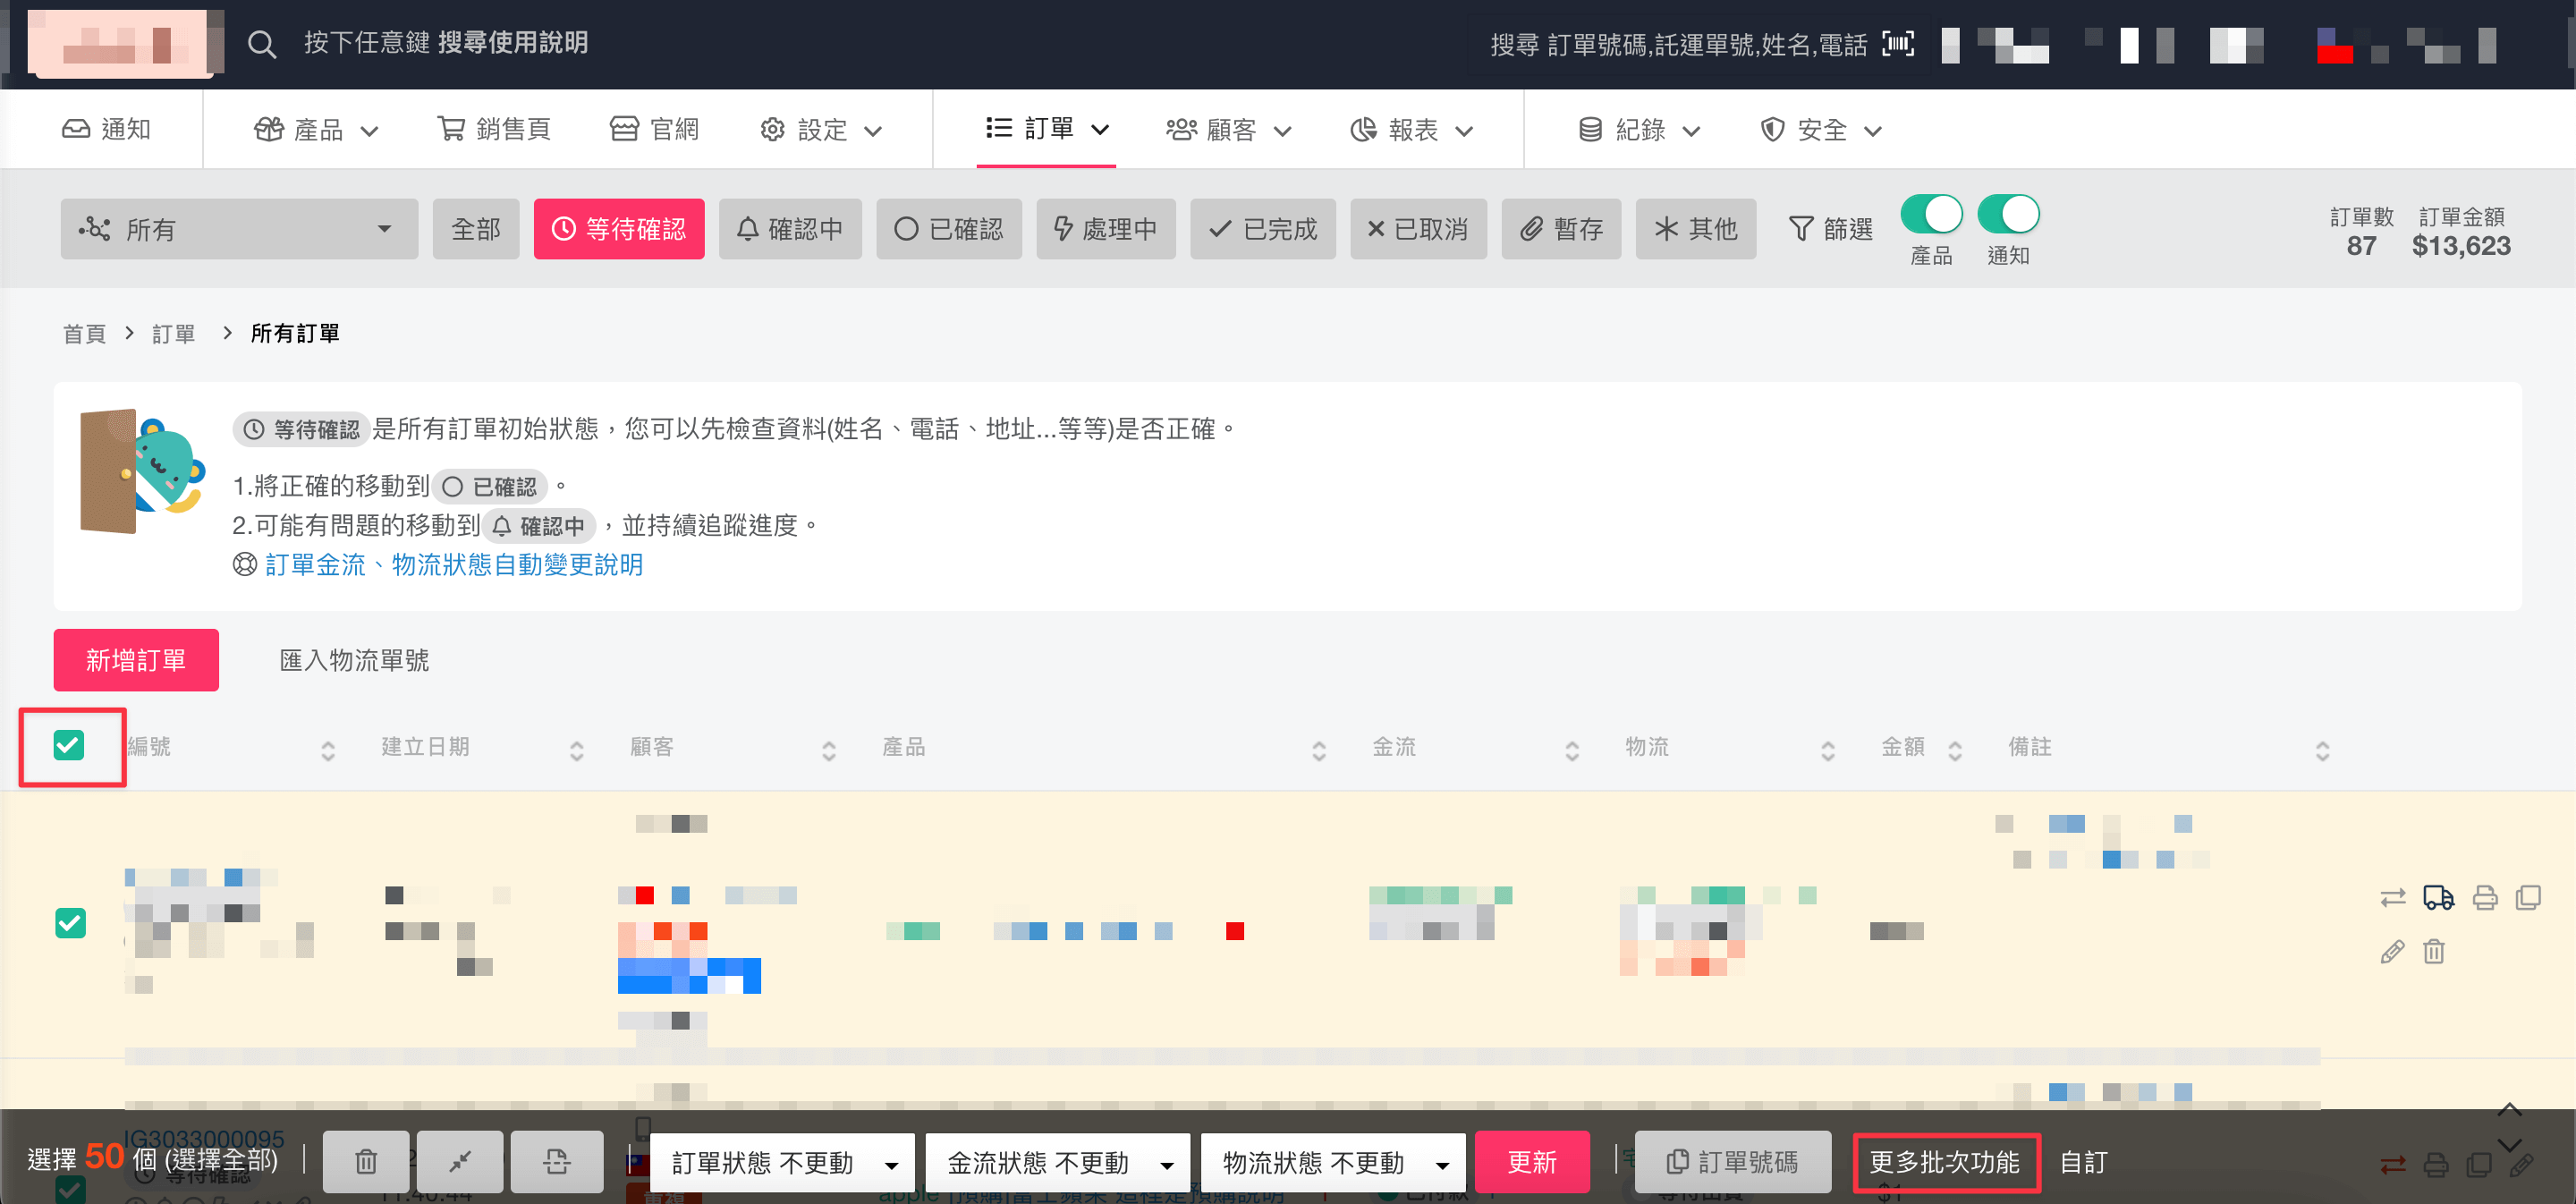This screenshot has height=1204, width=2576.
Task: Open the 物流狀態 不更動 dropdown
Action: [1333, 1162]
